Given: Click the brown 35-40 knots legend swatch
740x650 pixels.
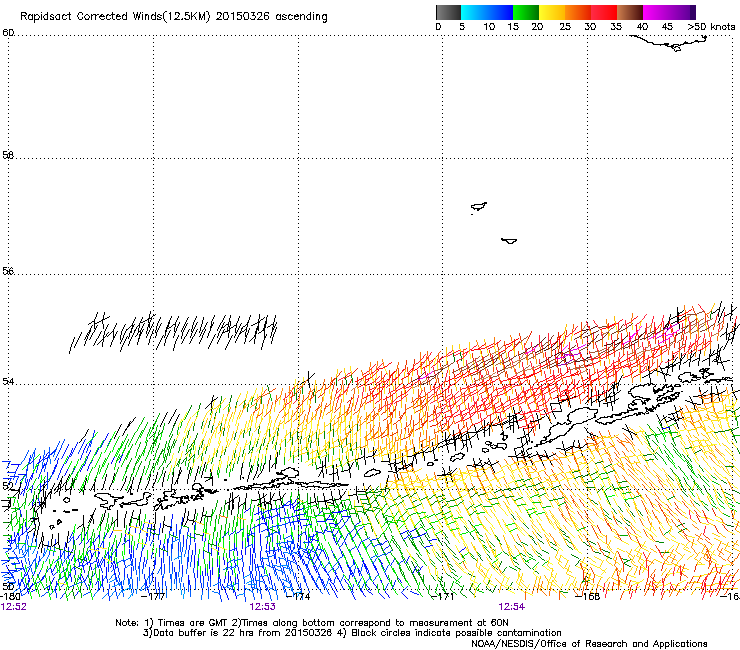Looking at the screenshot, I should (630, 12).
